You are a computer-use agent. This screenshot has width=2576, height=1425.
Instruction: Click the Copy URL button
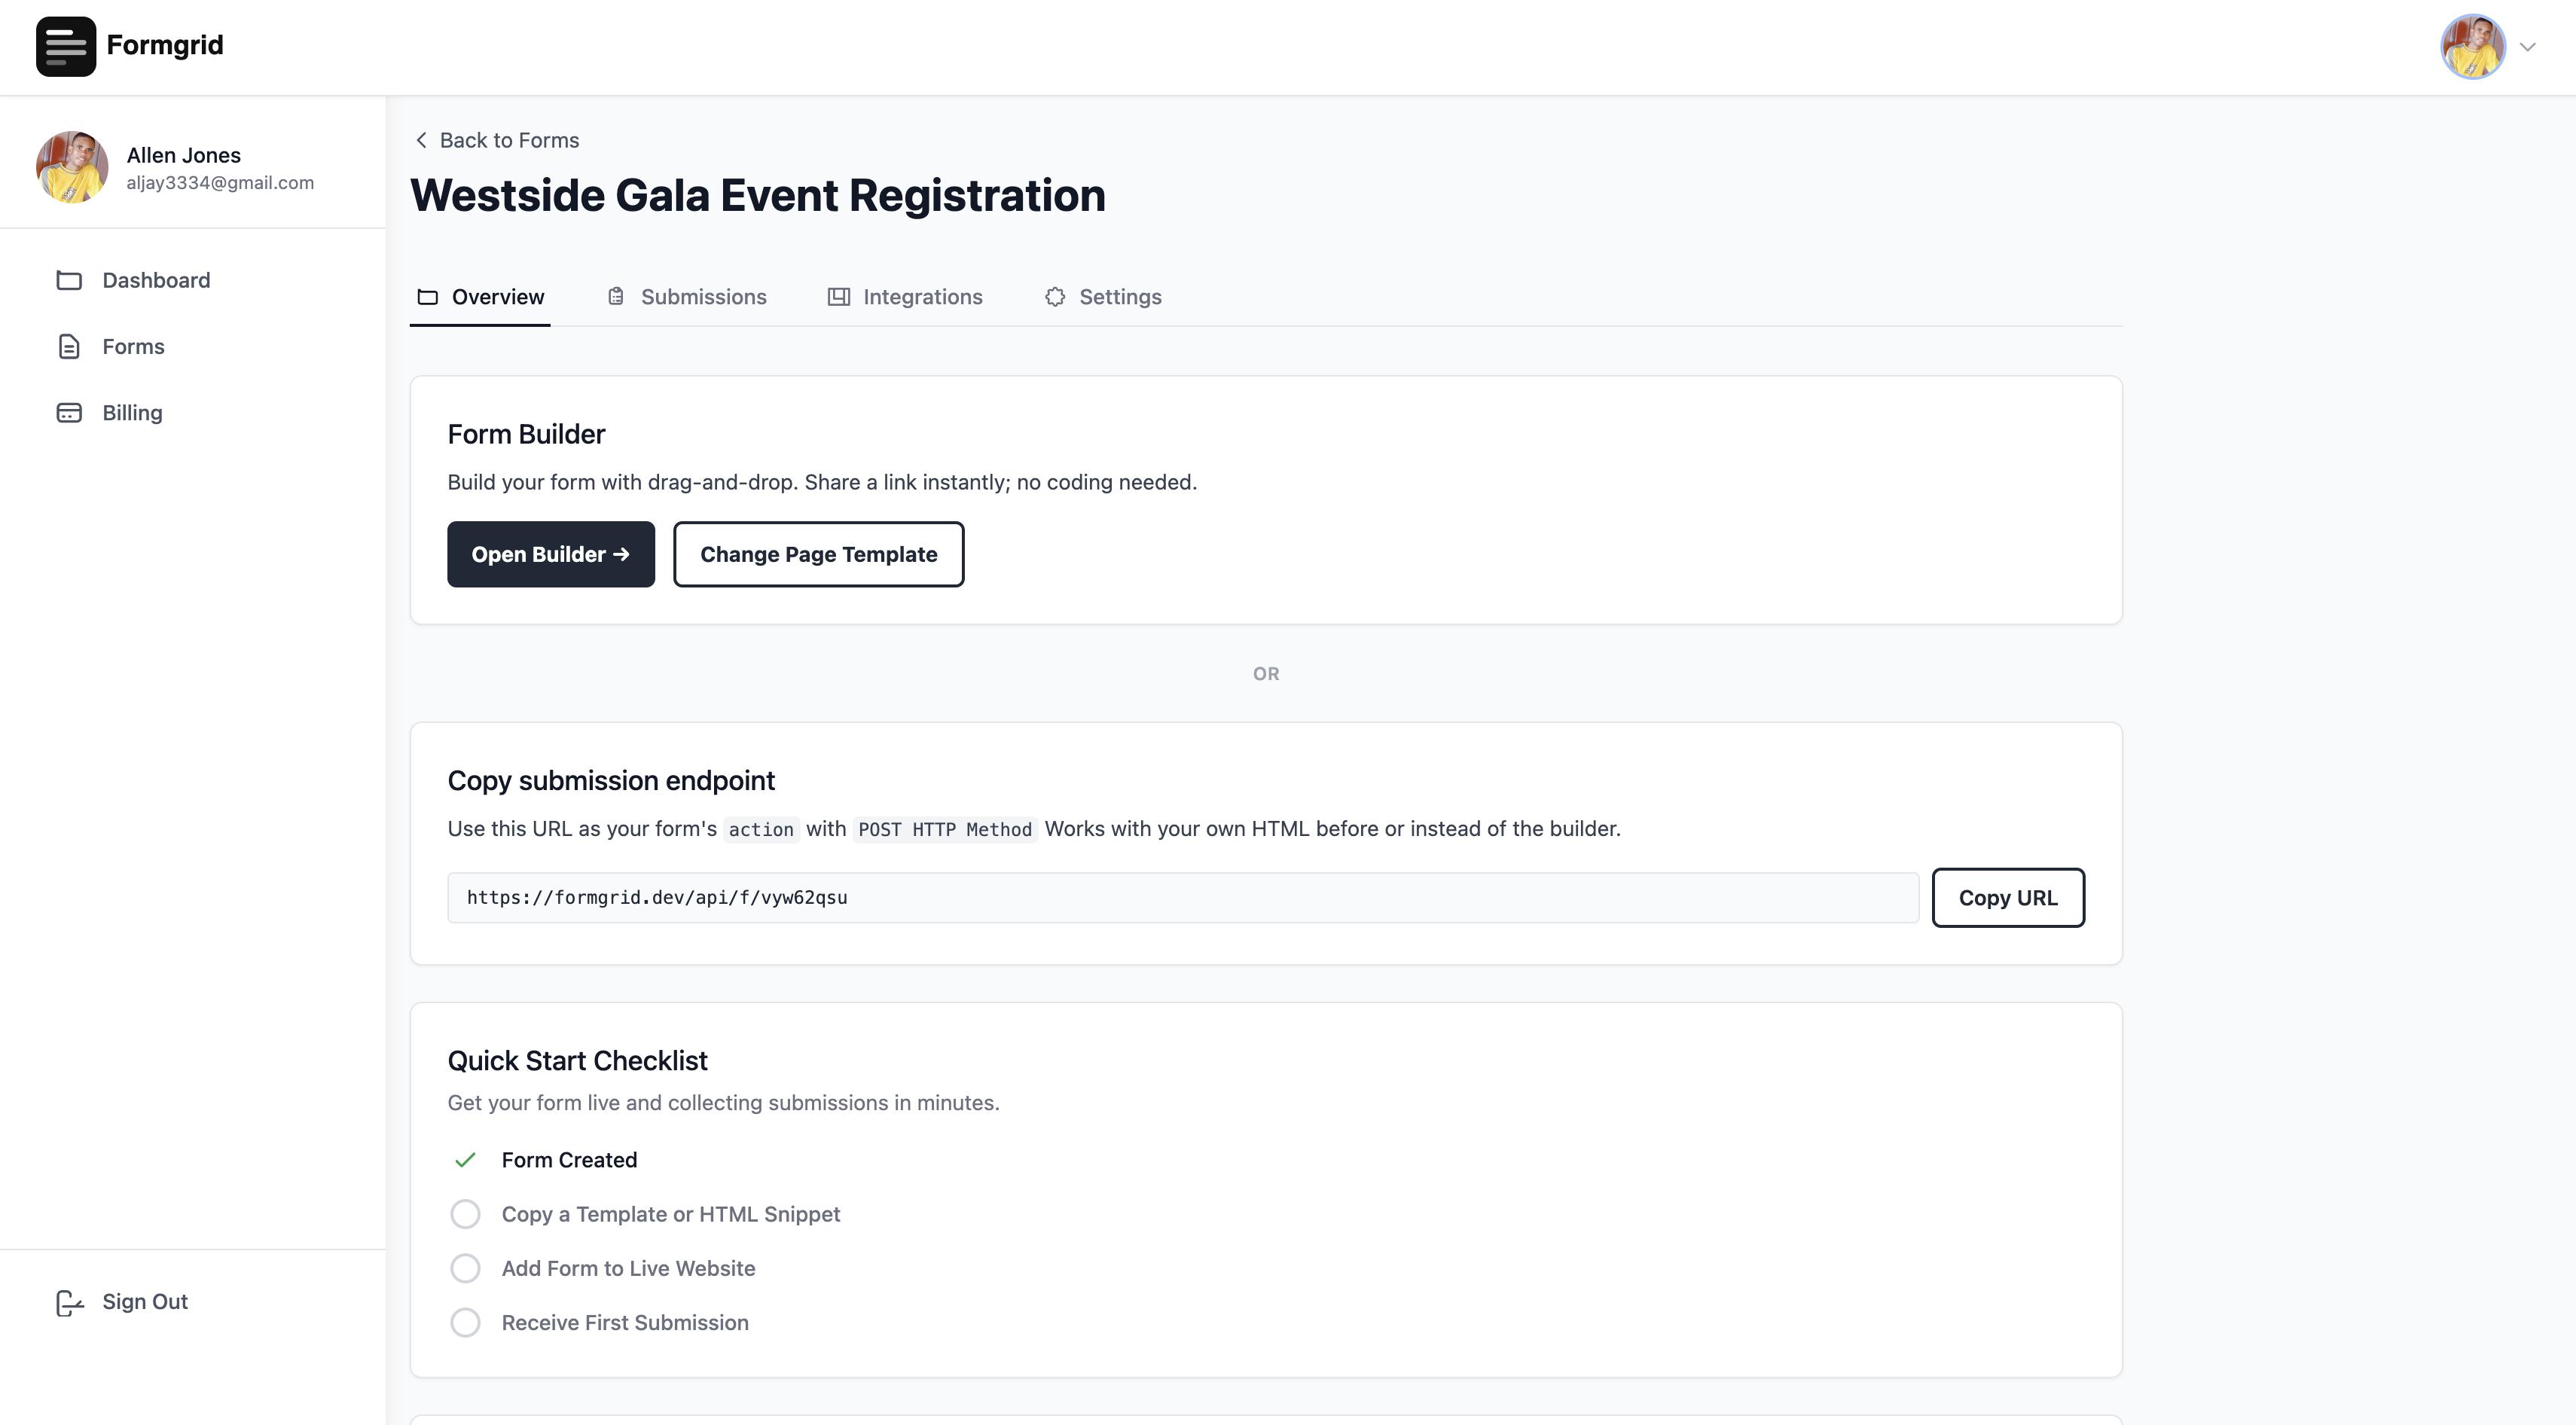click(2007, 898)
